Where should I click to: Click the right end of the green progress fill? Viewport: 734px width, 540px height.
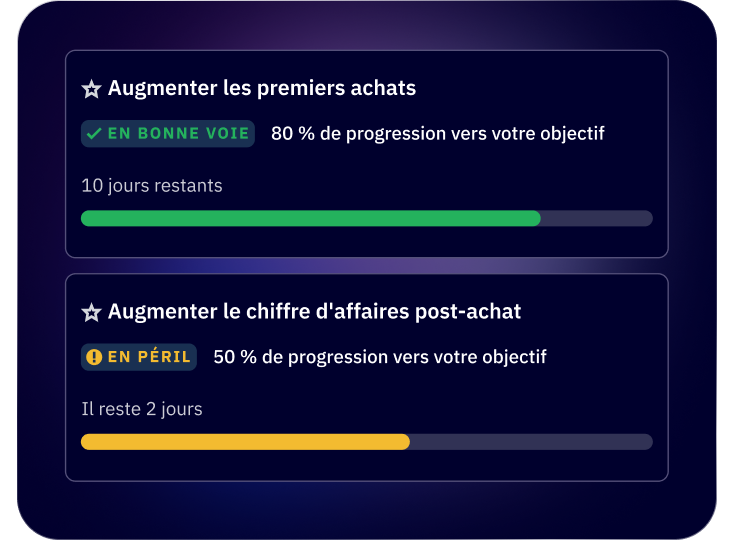tap(536, 218)
